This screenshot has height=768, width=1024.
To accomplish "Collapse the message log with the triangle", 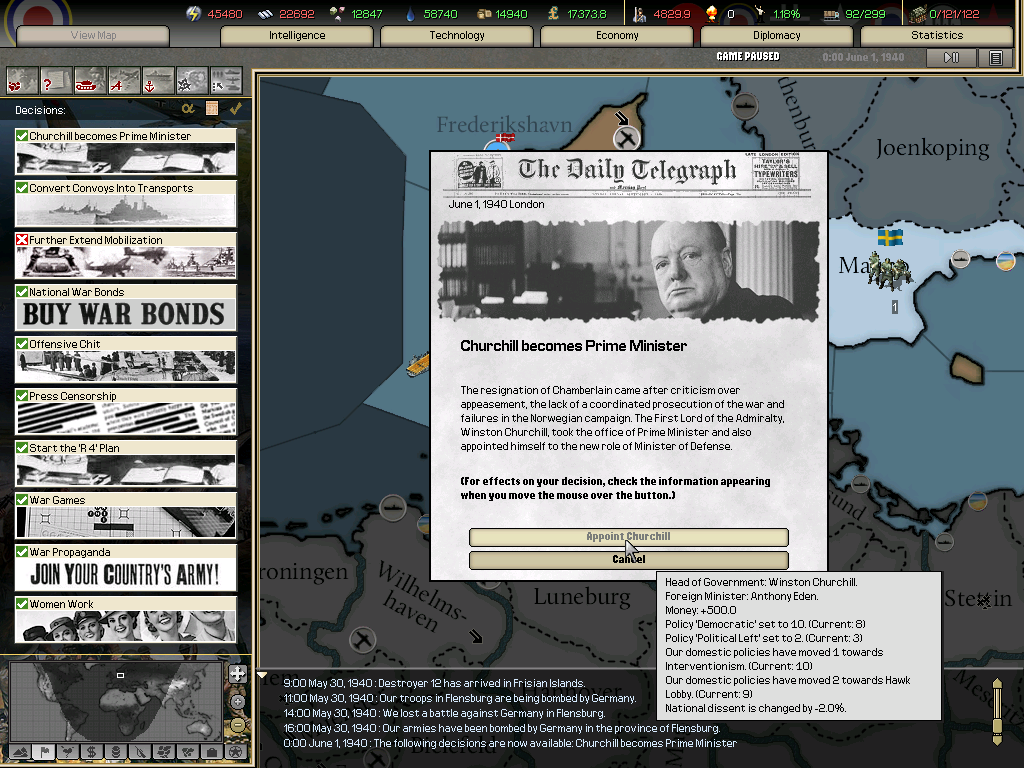I will (262, 675).
